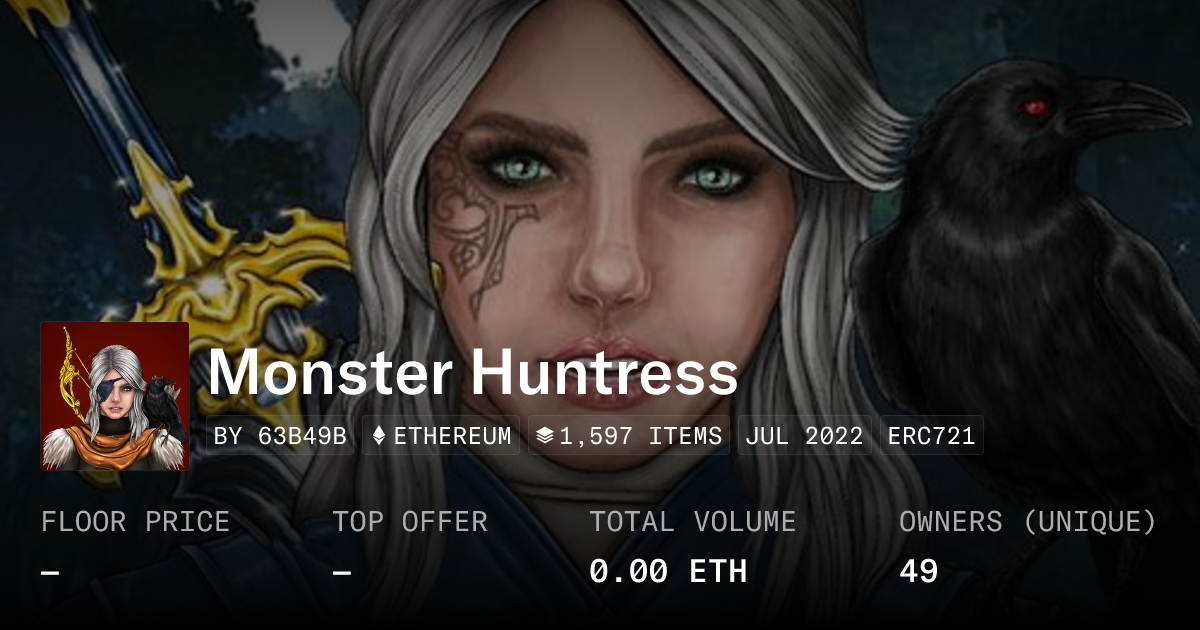
Task: Click the ERC721 token standard badge
Action: click(x=931, y=436)
